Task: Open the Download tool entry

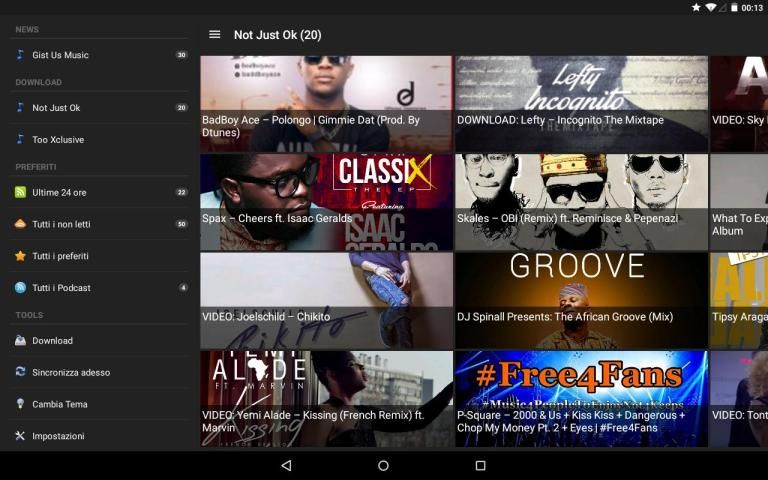Action: 52,340
